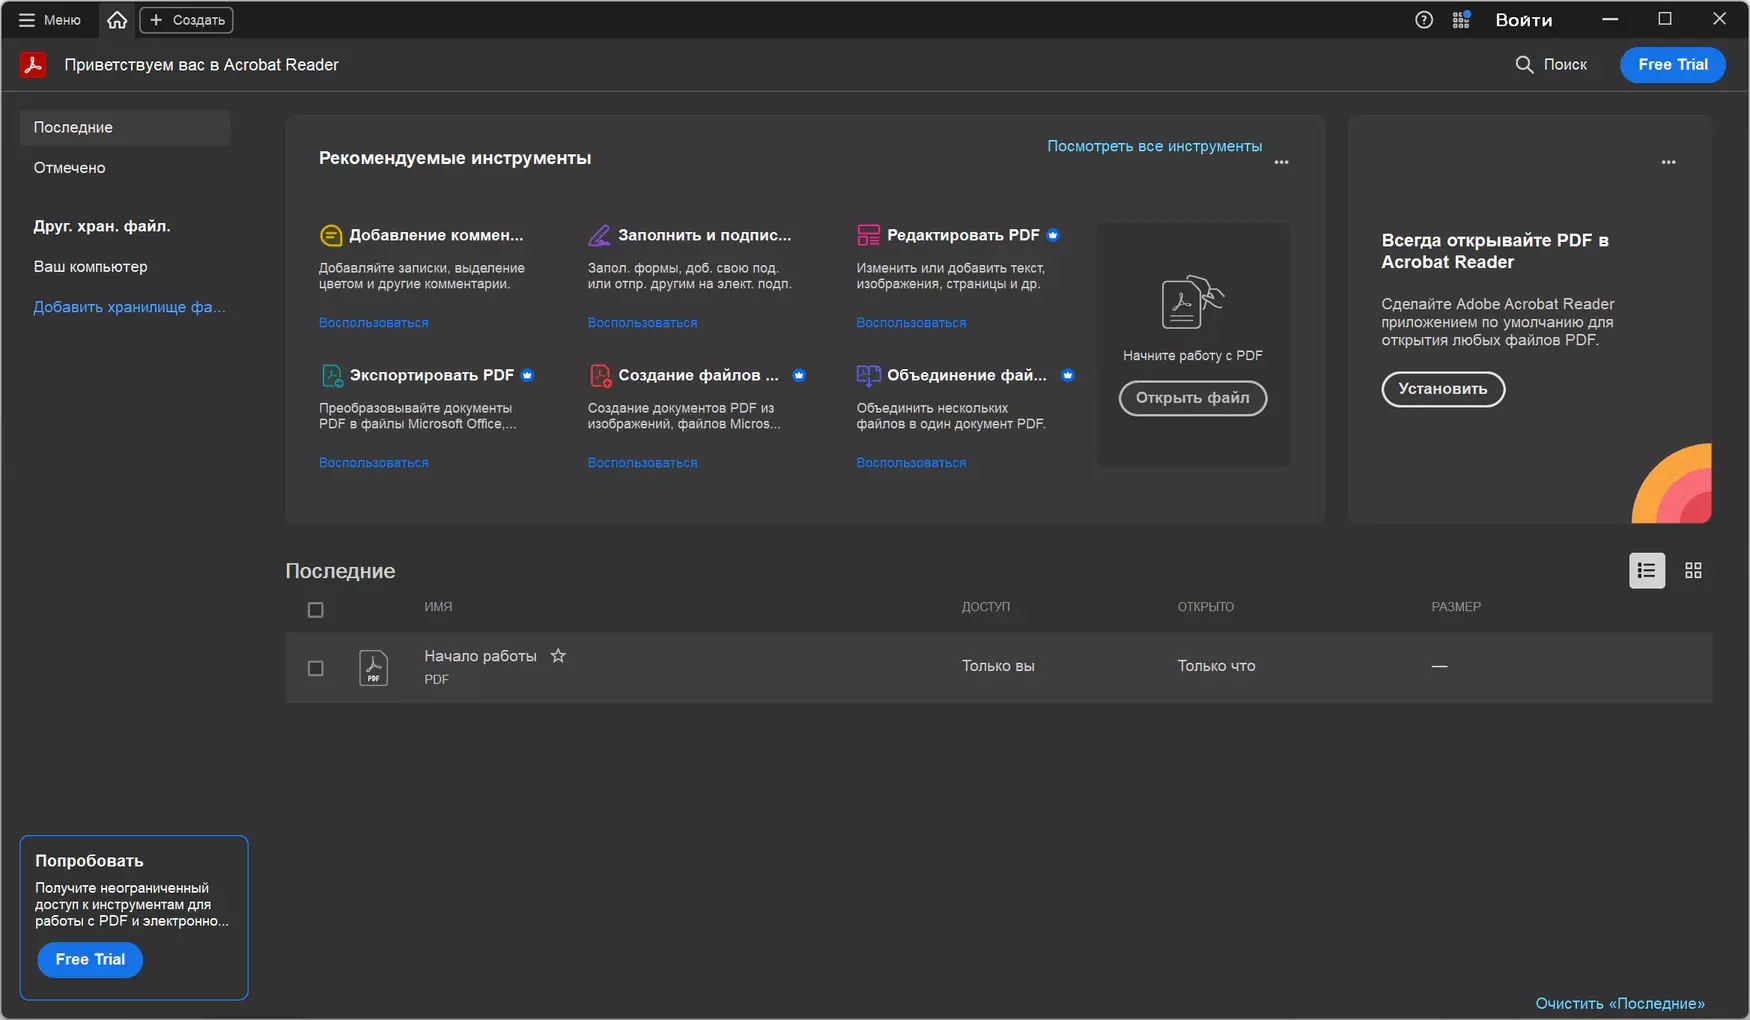Image resolution: width=1750 pixels, height=1020 pixels.
Task: Click the Создание файлов tool title
Action: (x=698, y=375)
